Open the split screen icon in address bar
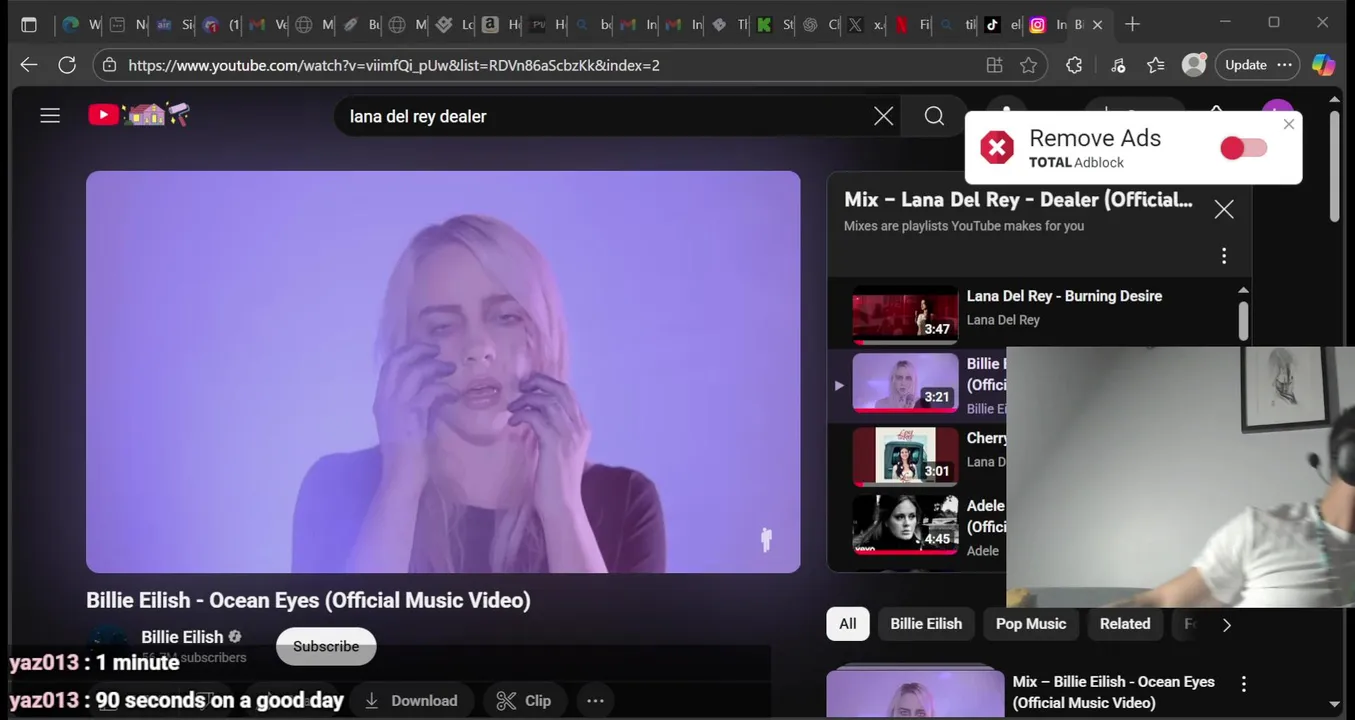Image resolution: width=1355 pixels, height=720 pixels. coord(994,65)
